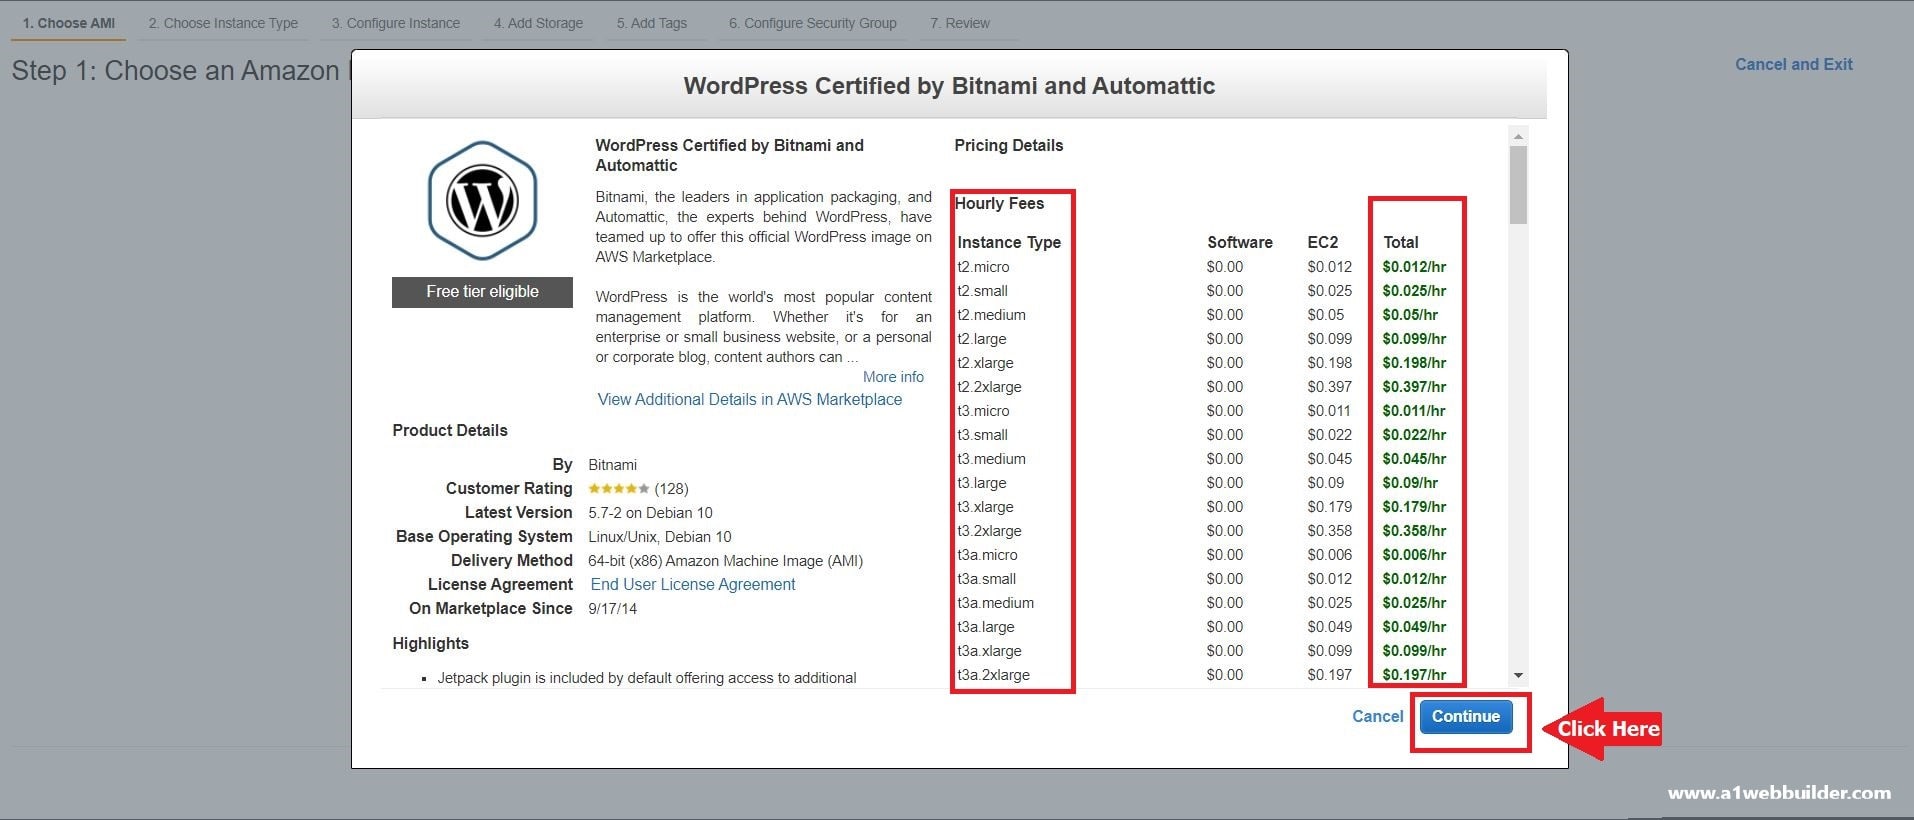The height and width of the screenshot is (820, 1914).
Task: Open View Additional Details in AWS Marketplace
Action: coord(750,399)
